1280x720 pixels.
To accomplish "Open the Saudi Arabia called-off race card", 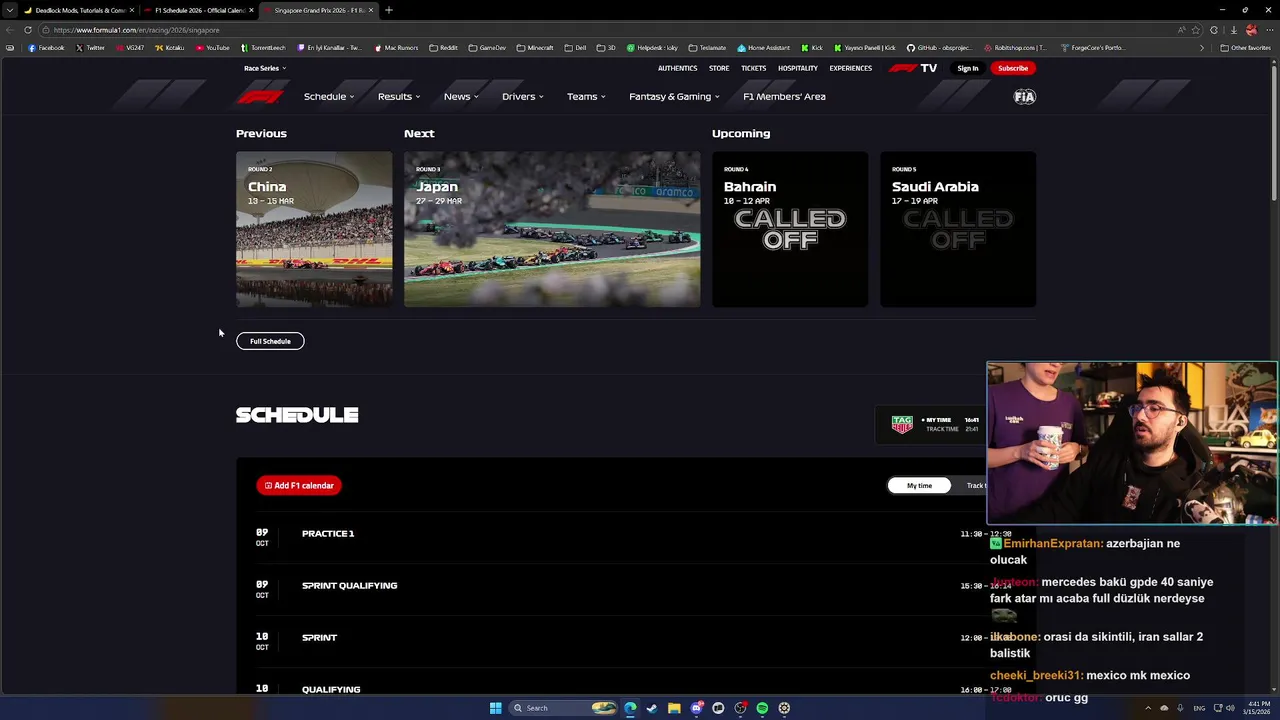I will 958,229.
